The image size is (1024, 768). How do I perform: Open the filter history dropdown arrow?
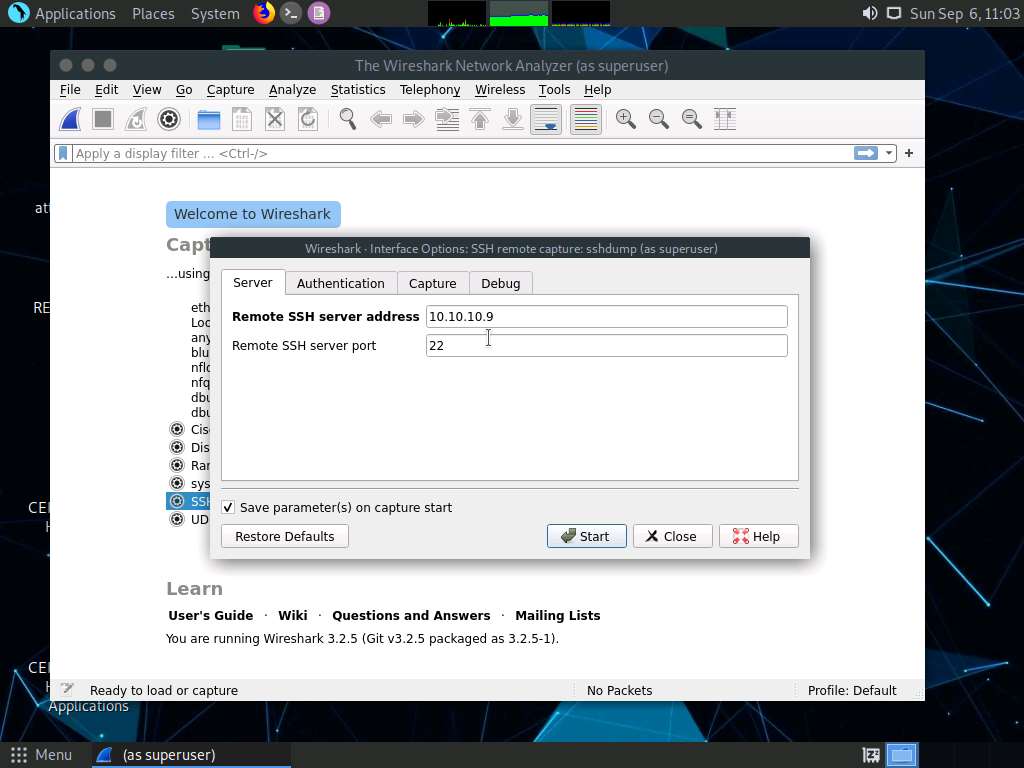[x=888, y=153]
